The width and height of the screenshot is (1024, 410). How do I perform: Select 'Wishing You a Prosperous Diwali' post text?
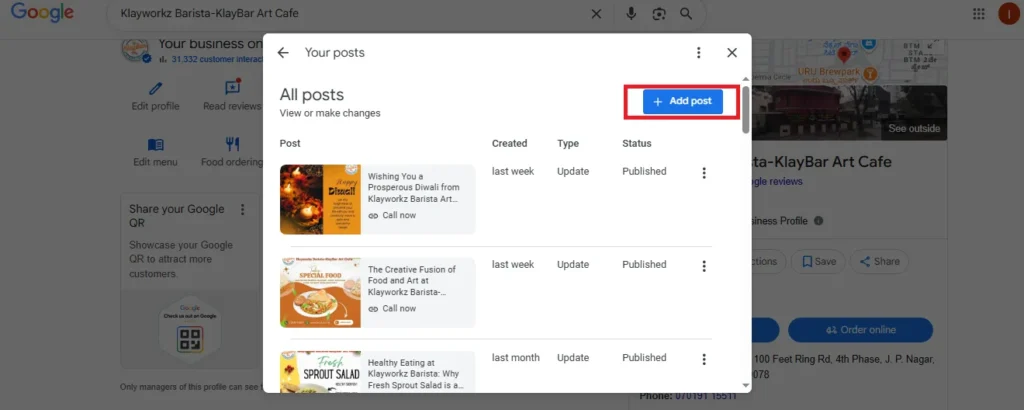[x=413, y=187]
